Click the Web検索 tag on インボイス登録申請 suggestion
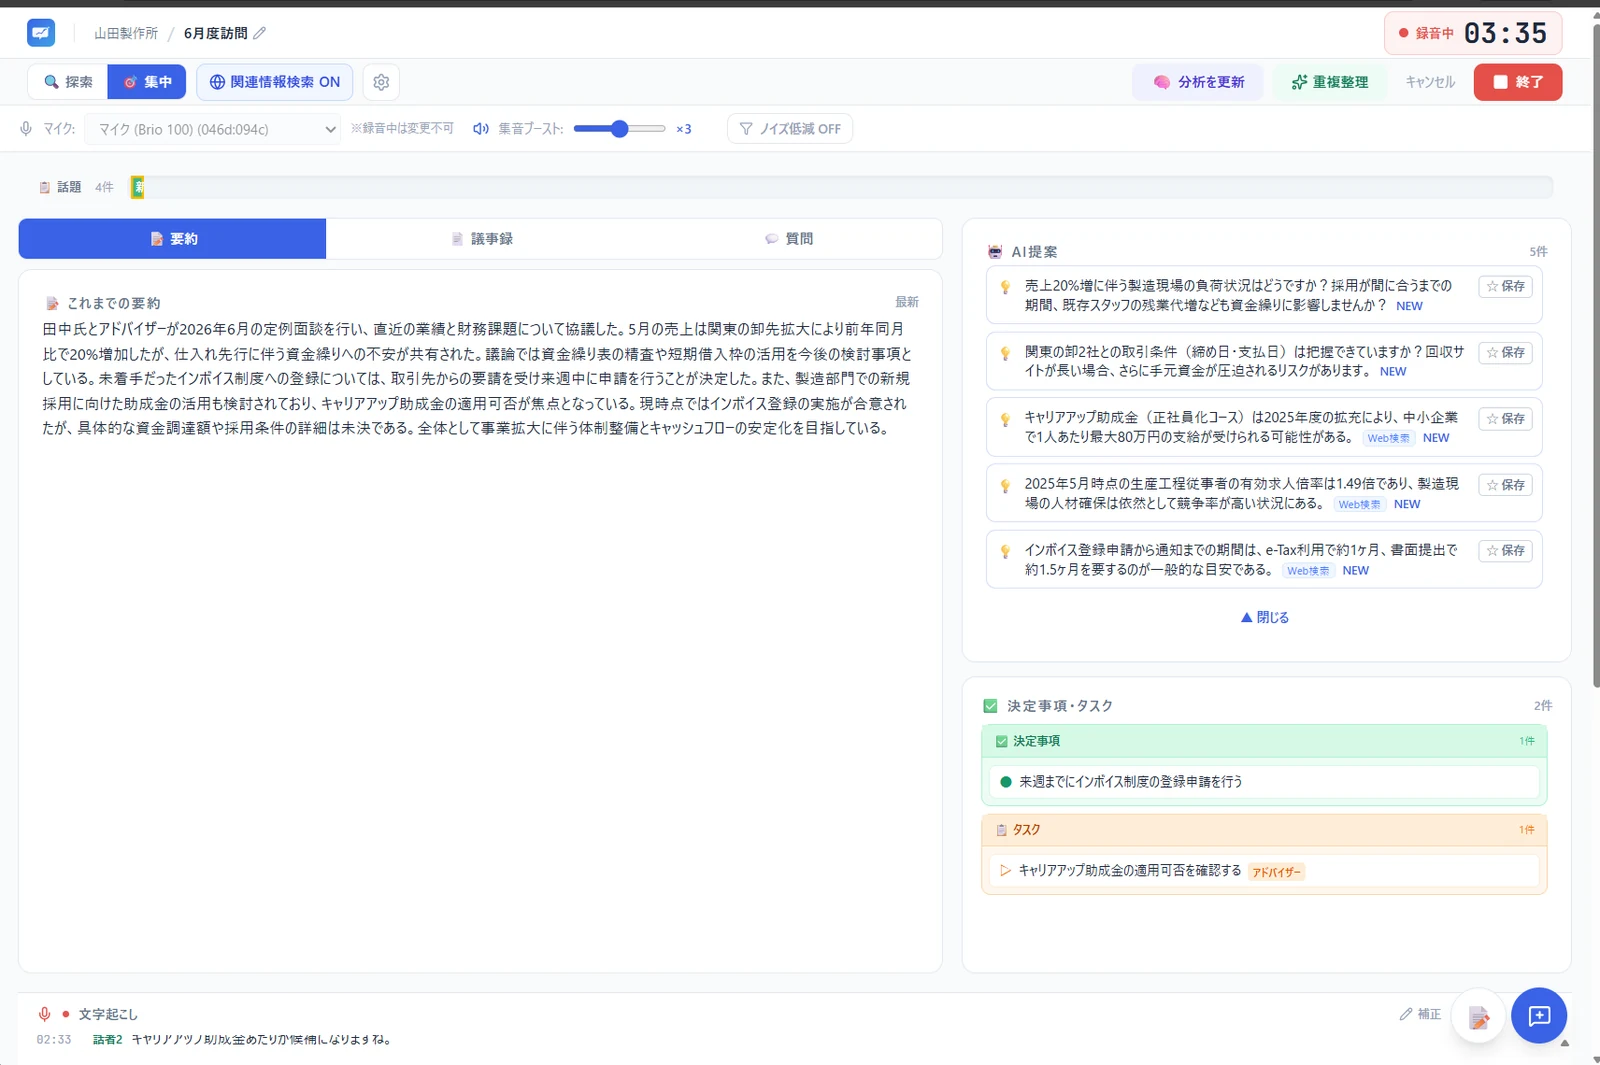Screen dimensions: 1600x1065 (1308, 571)
